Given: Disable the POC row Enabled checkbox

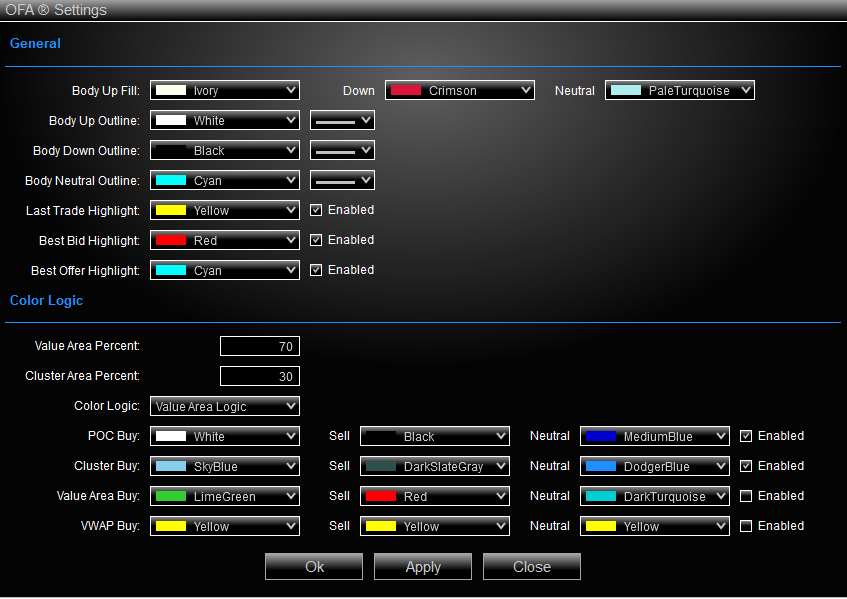Looking at the screenshot, I should coord(746,436).
